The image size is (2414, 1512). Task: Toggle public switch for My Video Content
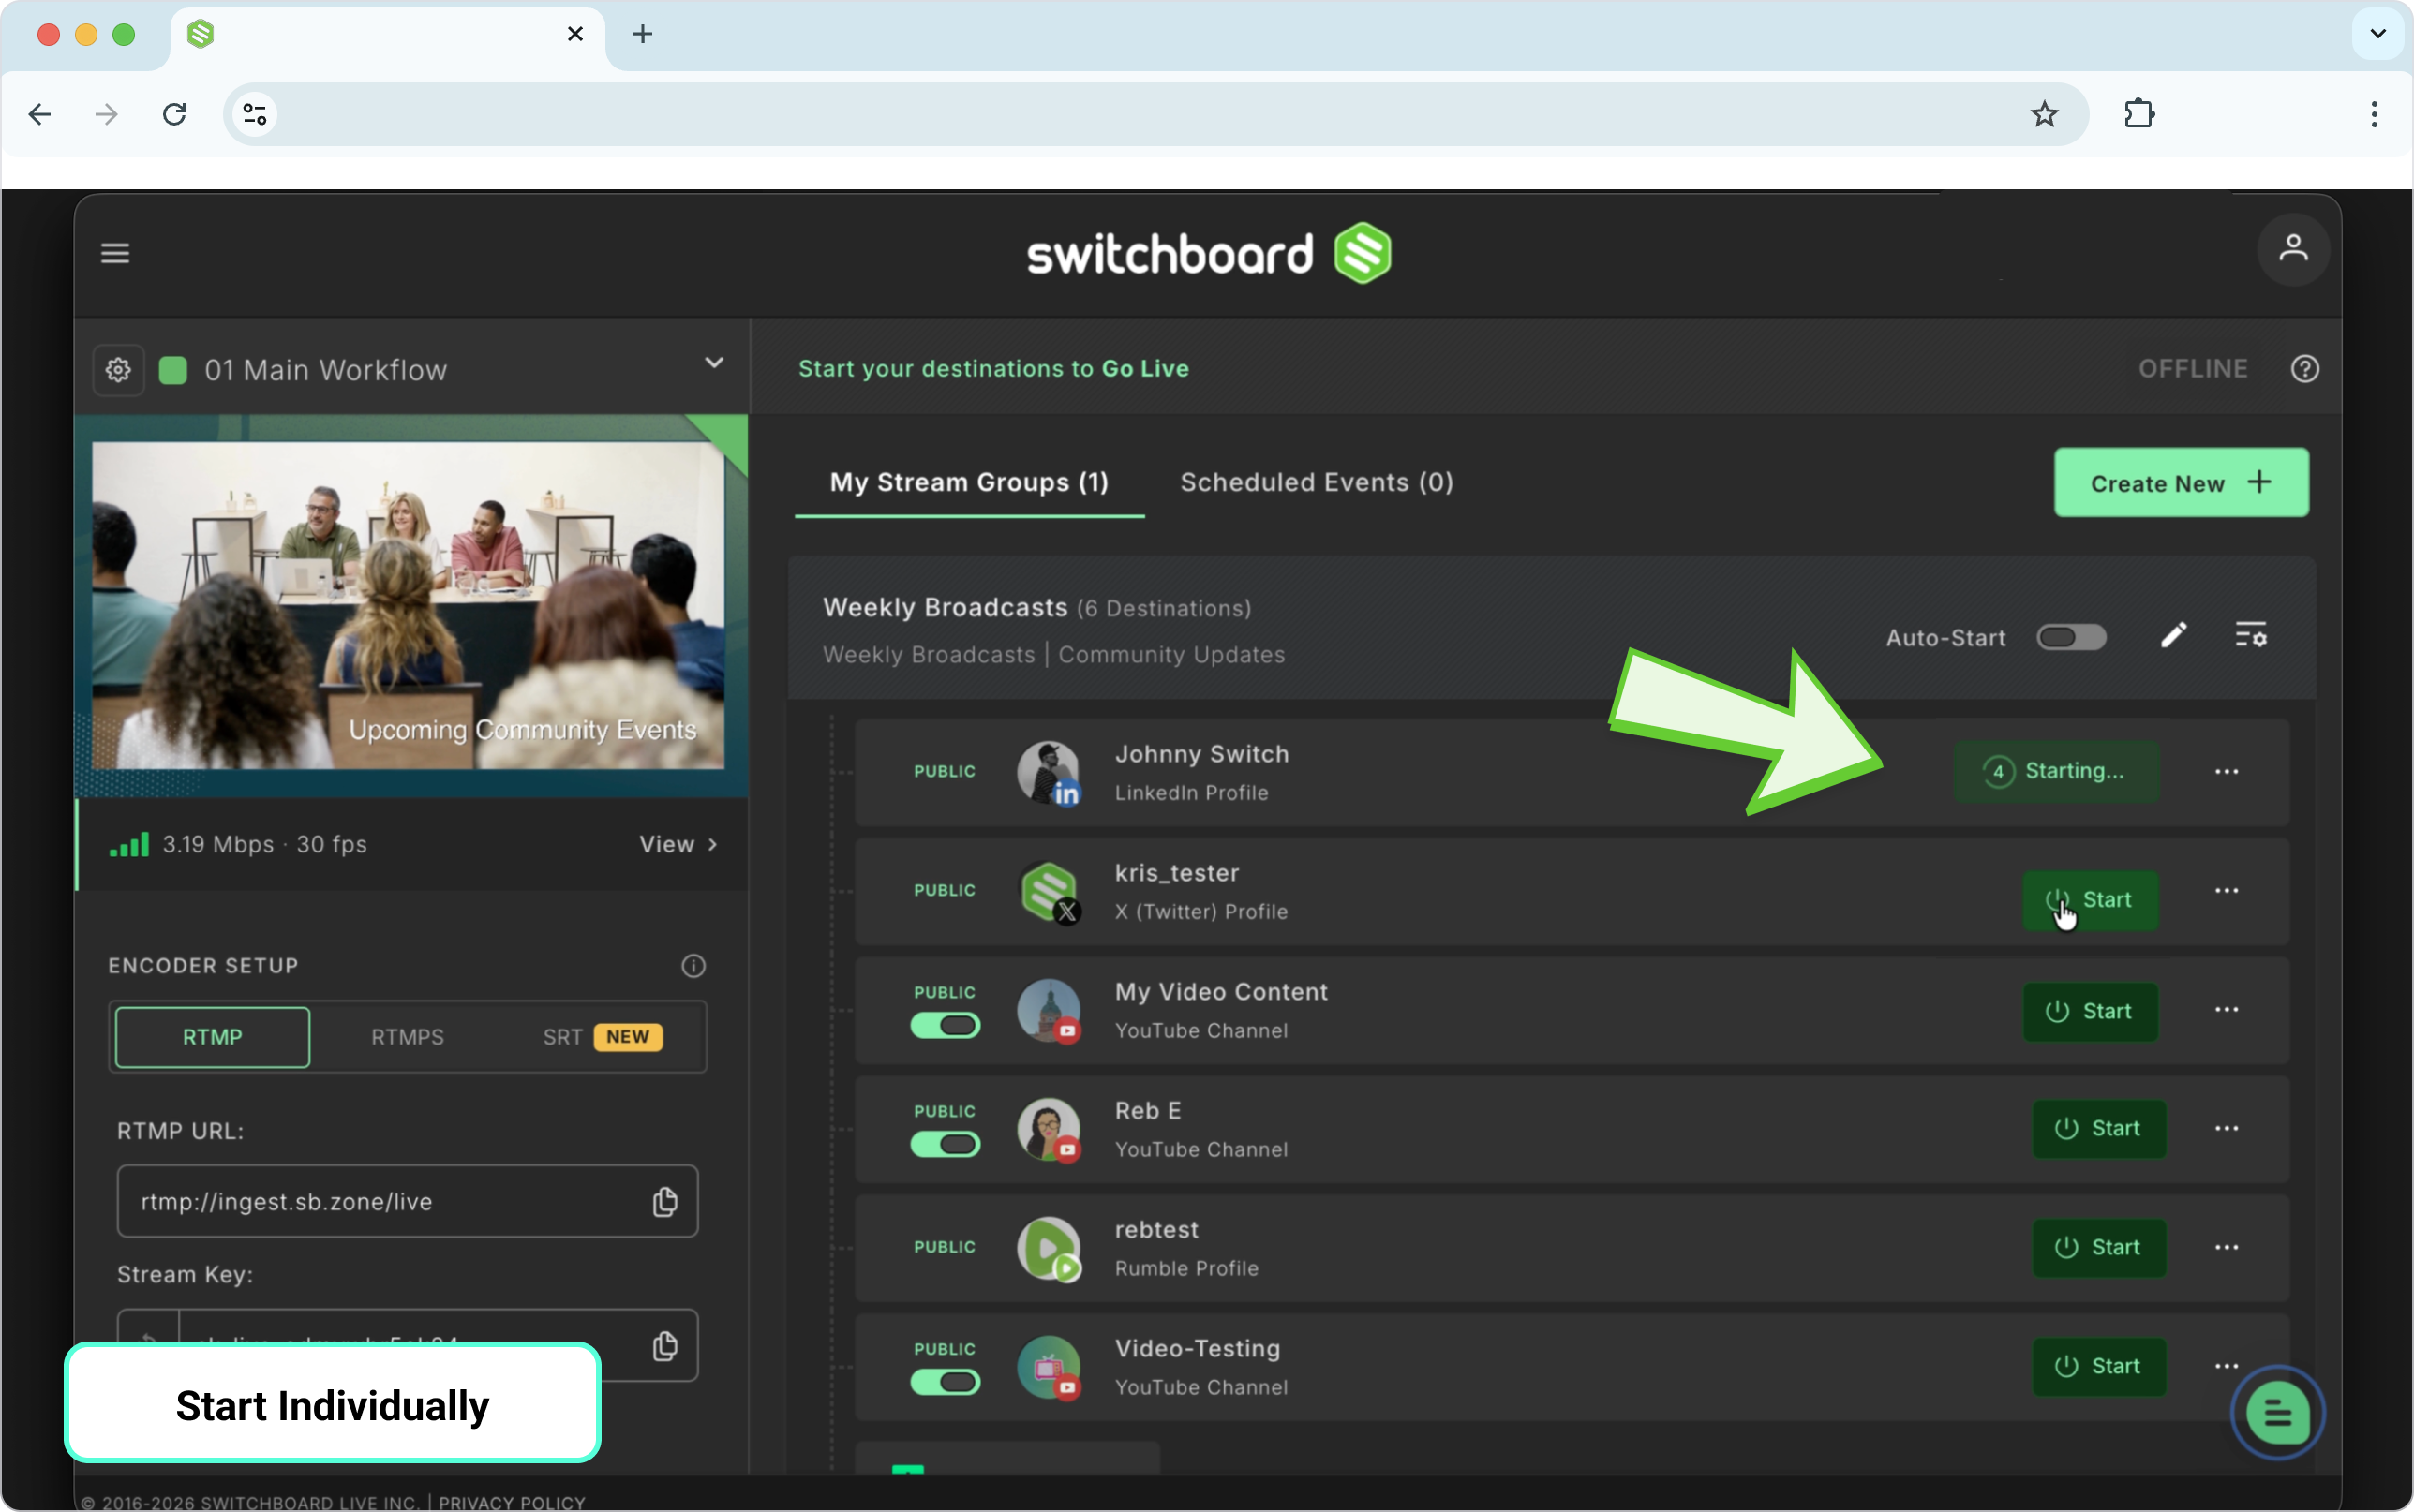945,1025
